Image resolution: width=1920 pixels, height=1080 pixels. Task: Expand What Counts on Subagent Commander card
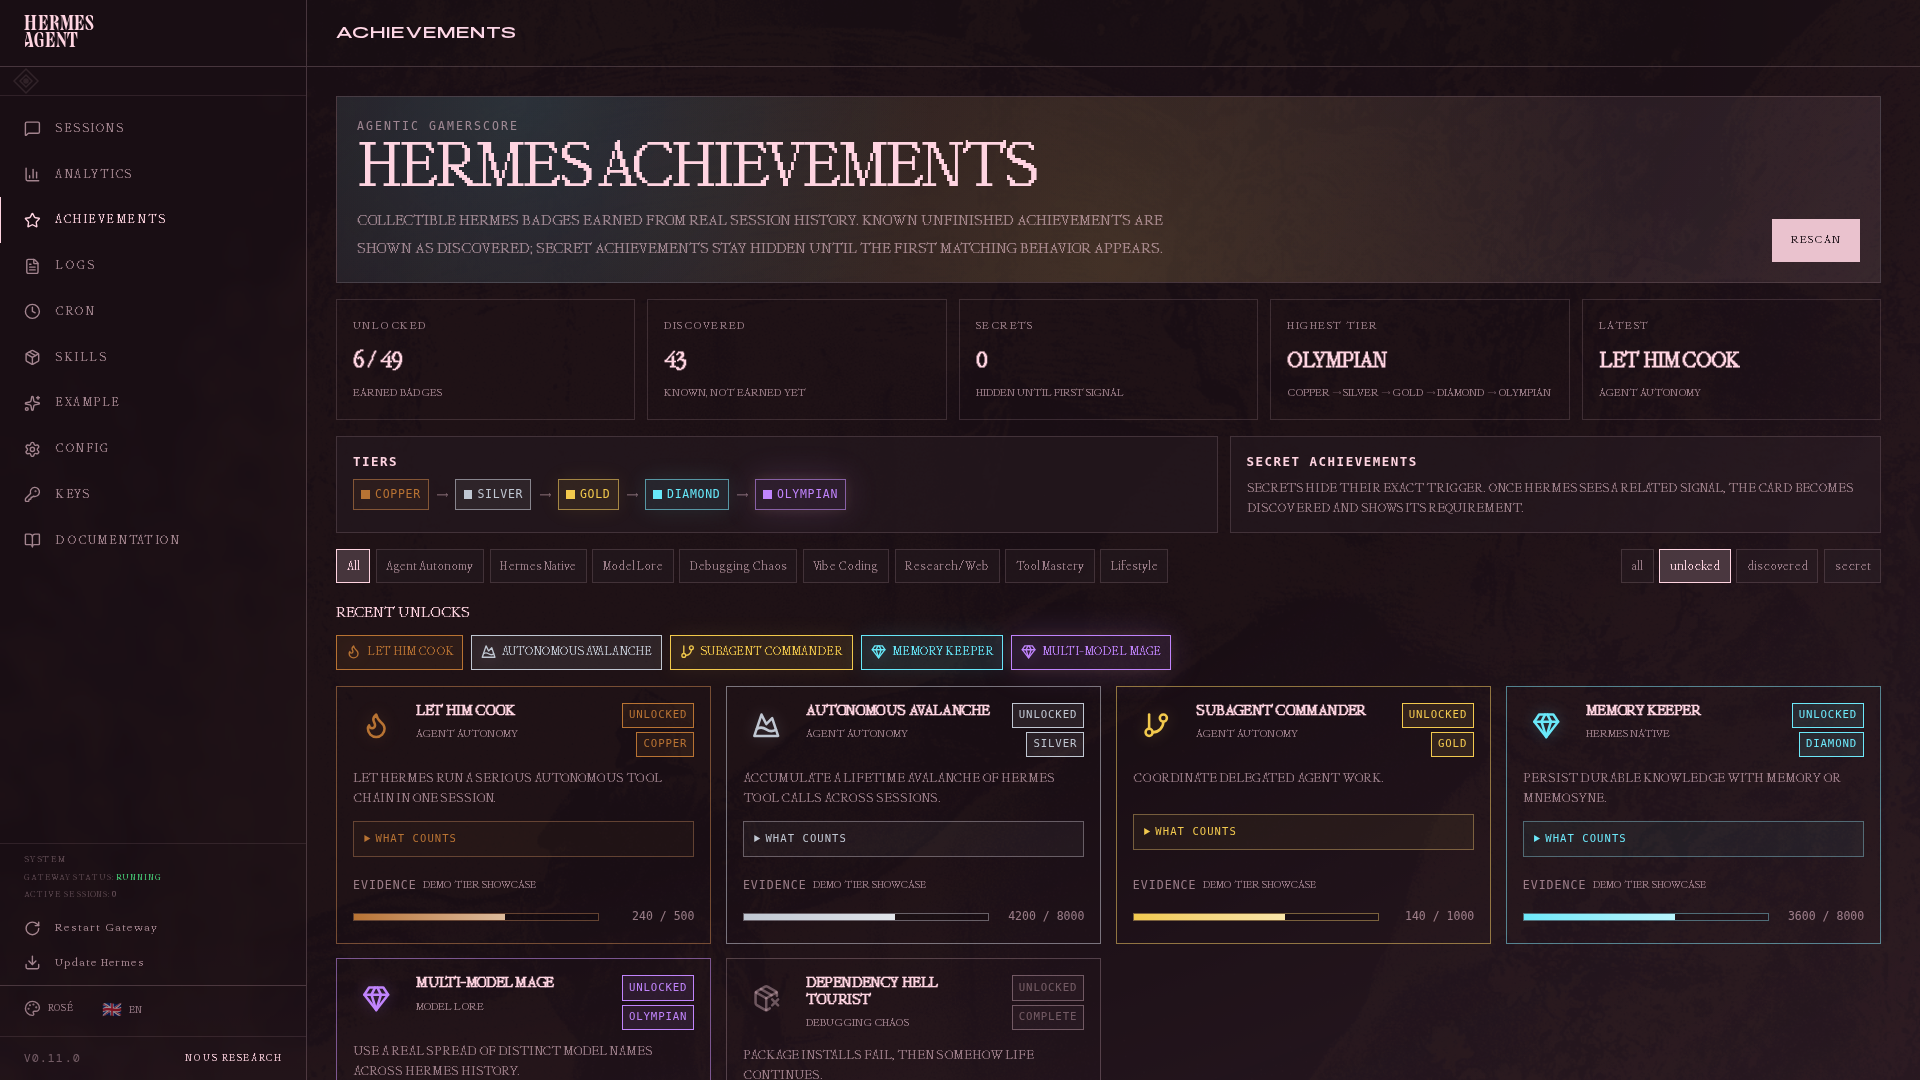pyautogui.click(x=1303, y=832)
